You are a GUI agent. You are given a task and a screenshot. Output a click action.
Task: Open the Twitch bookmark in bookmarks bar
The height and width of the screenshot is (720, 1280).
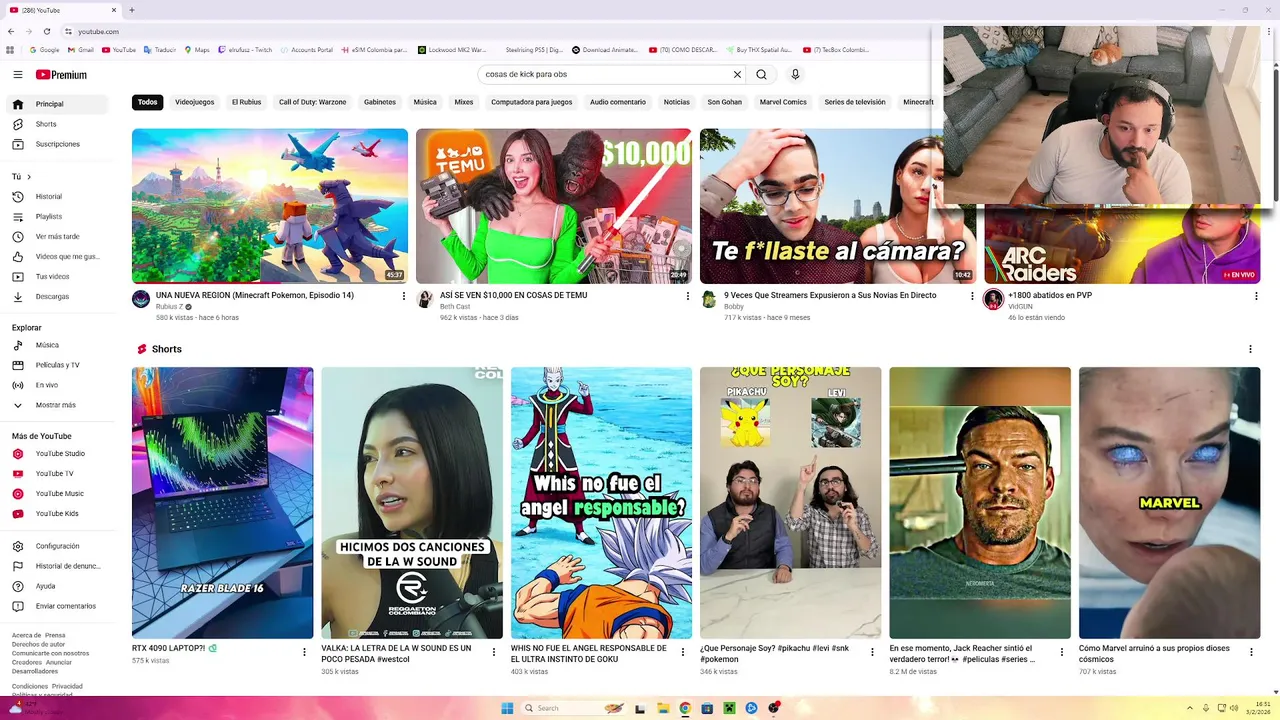245,50
